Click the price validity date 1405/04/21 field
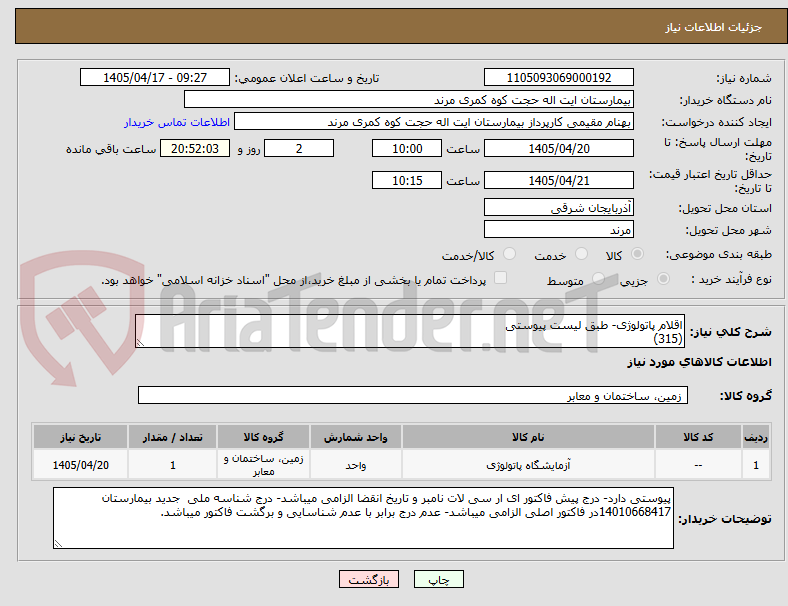The height and width of the screenshot is (606, 788). [x=559, y=180]
